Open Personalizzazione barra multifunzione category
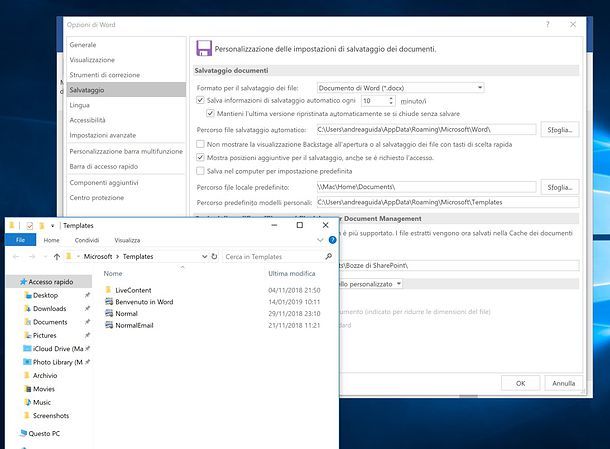Viewport: 610px width, 449px height. 126,151
